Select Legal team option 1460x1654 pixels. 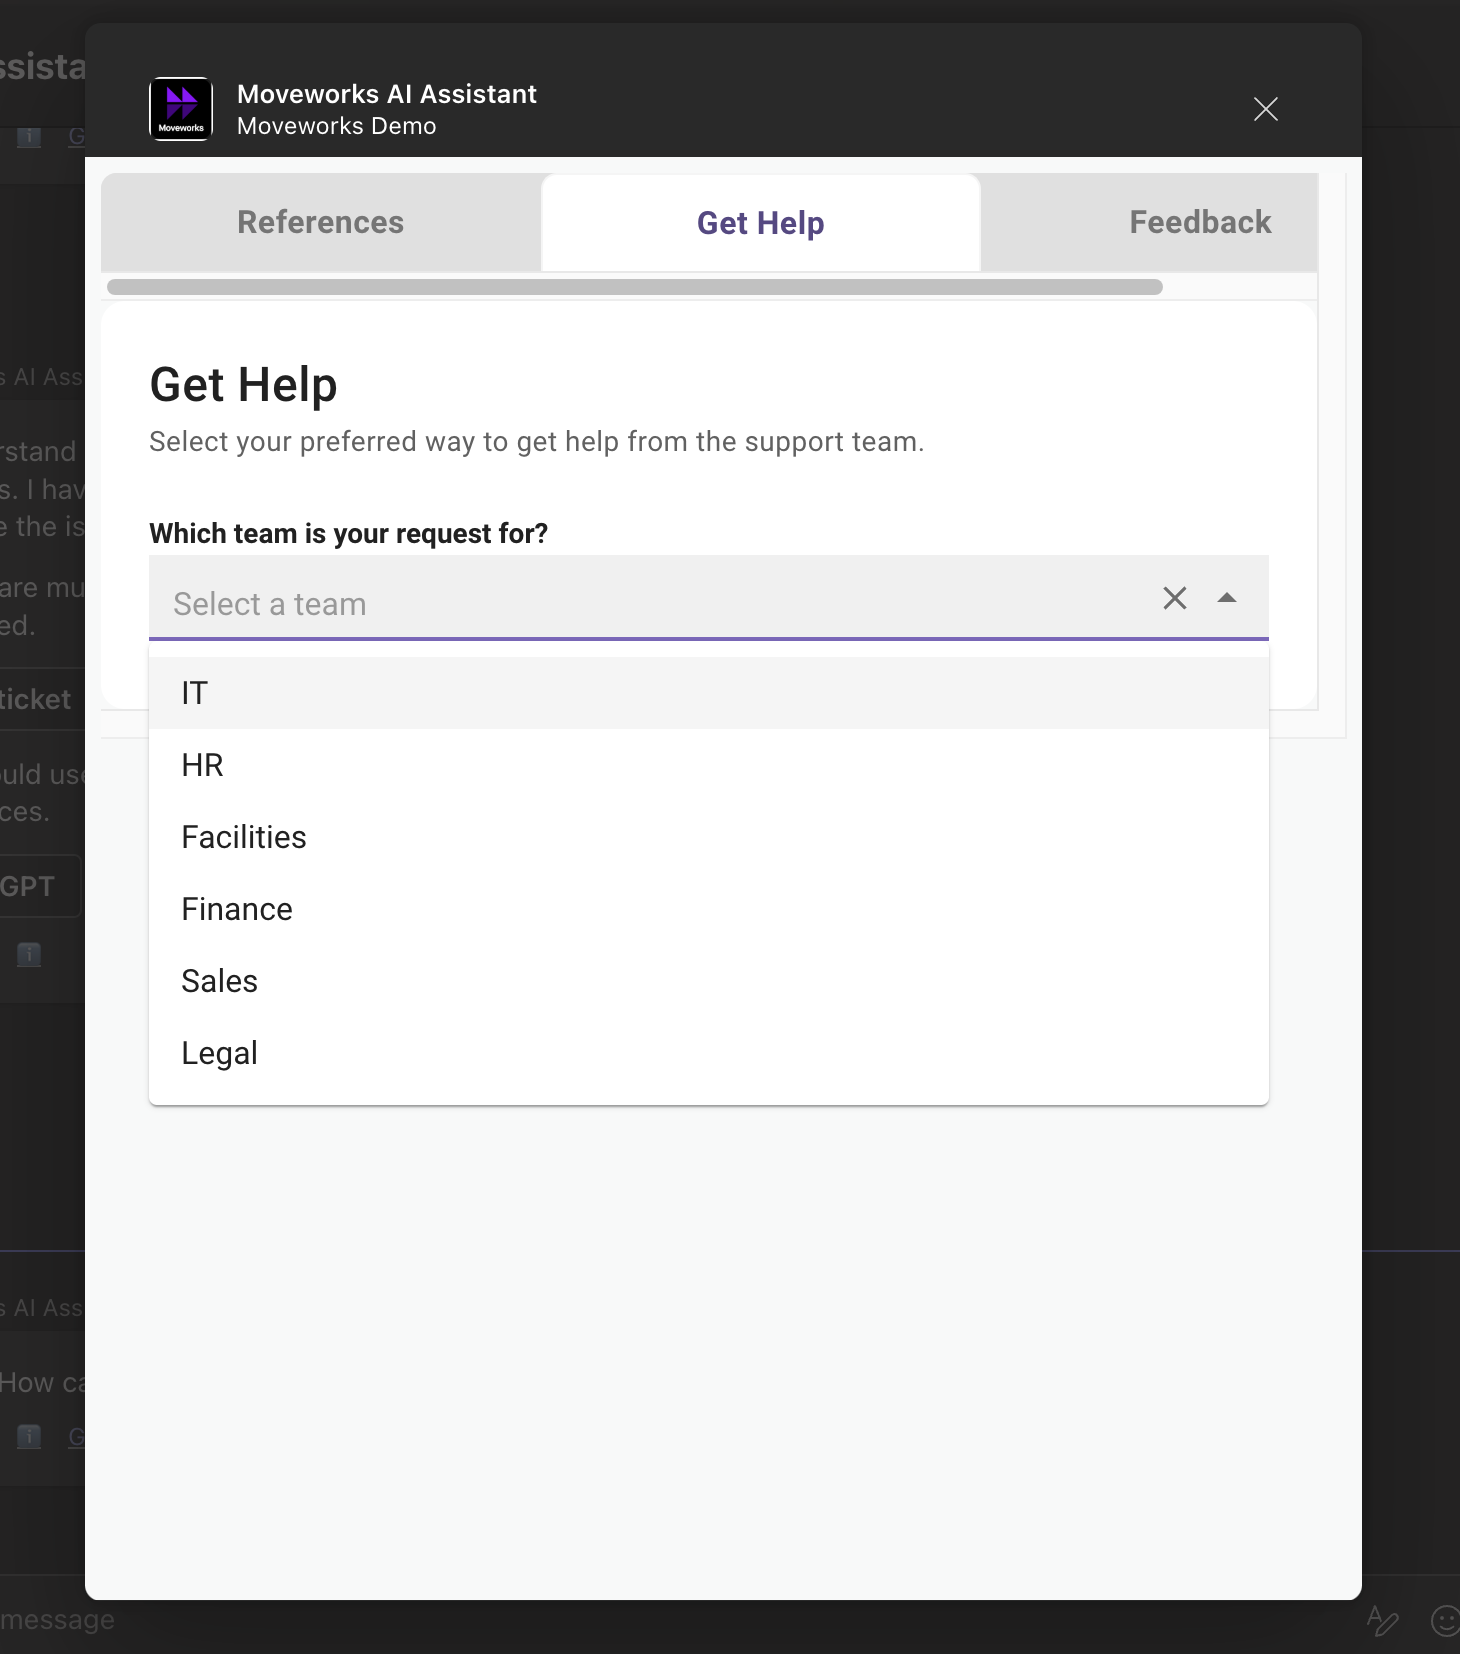click(x=709, y=1053)
